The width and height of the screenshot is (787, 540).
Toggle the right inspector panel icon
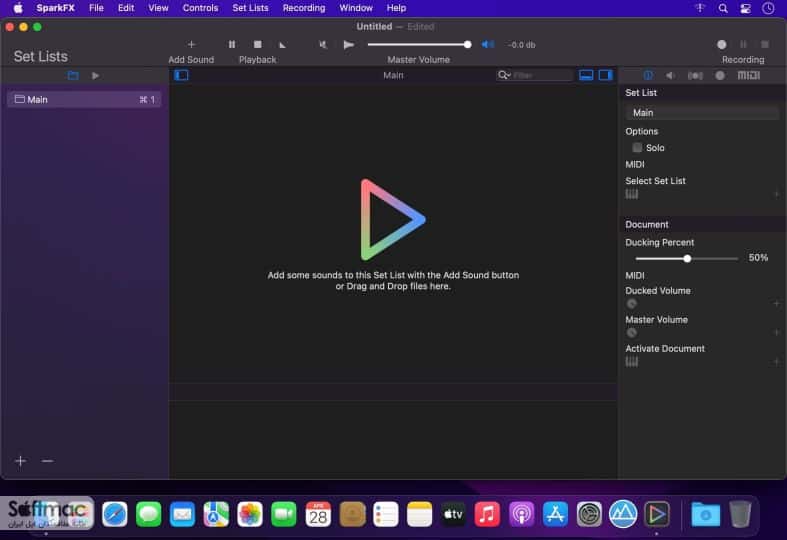pyautogui.click(x=606, y=75)
